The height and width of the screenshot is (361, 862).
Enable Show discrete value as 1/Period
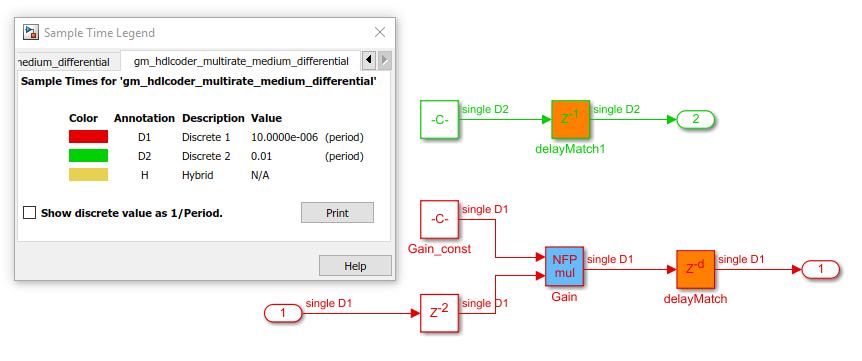tap(29, 213)
